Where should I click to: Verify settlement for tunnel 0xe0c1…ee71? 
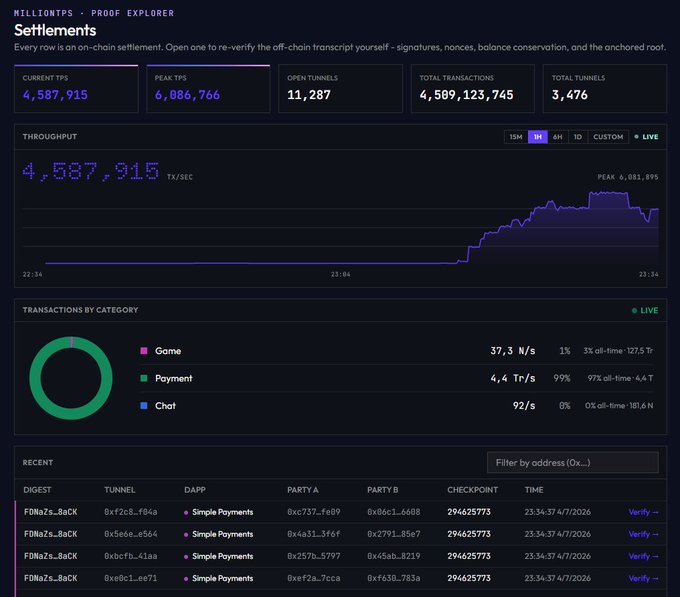click(643, 578)
